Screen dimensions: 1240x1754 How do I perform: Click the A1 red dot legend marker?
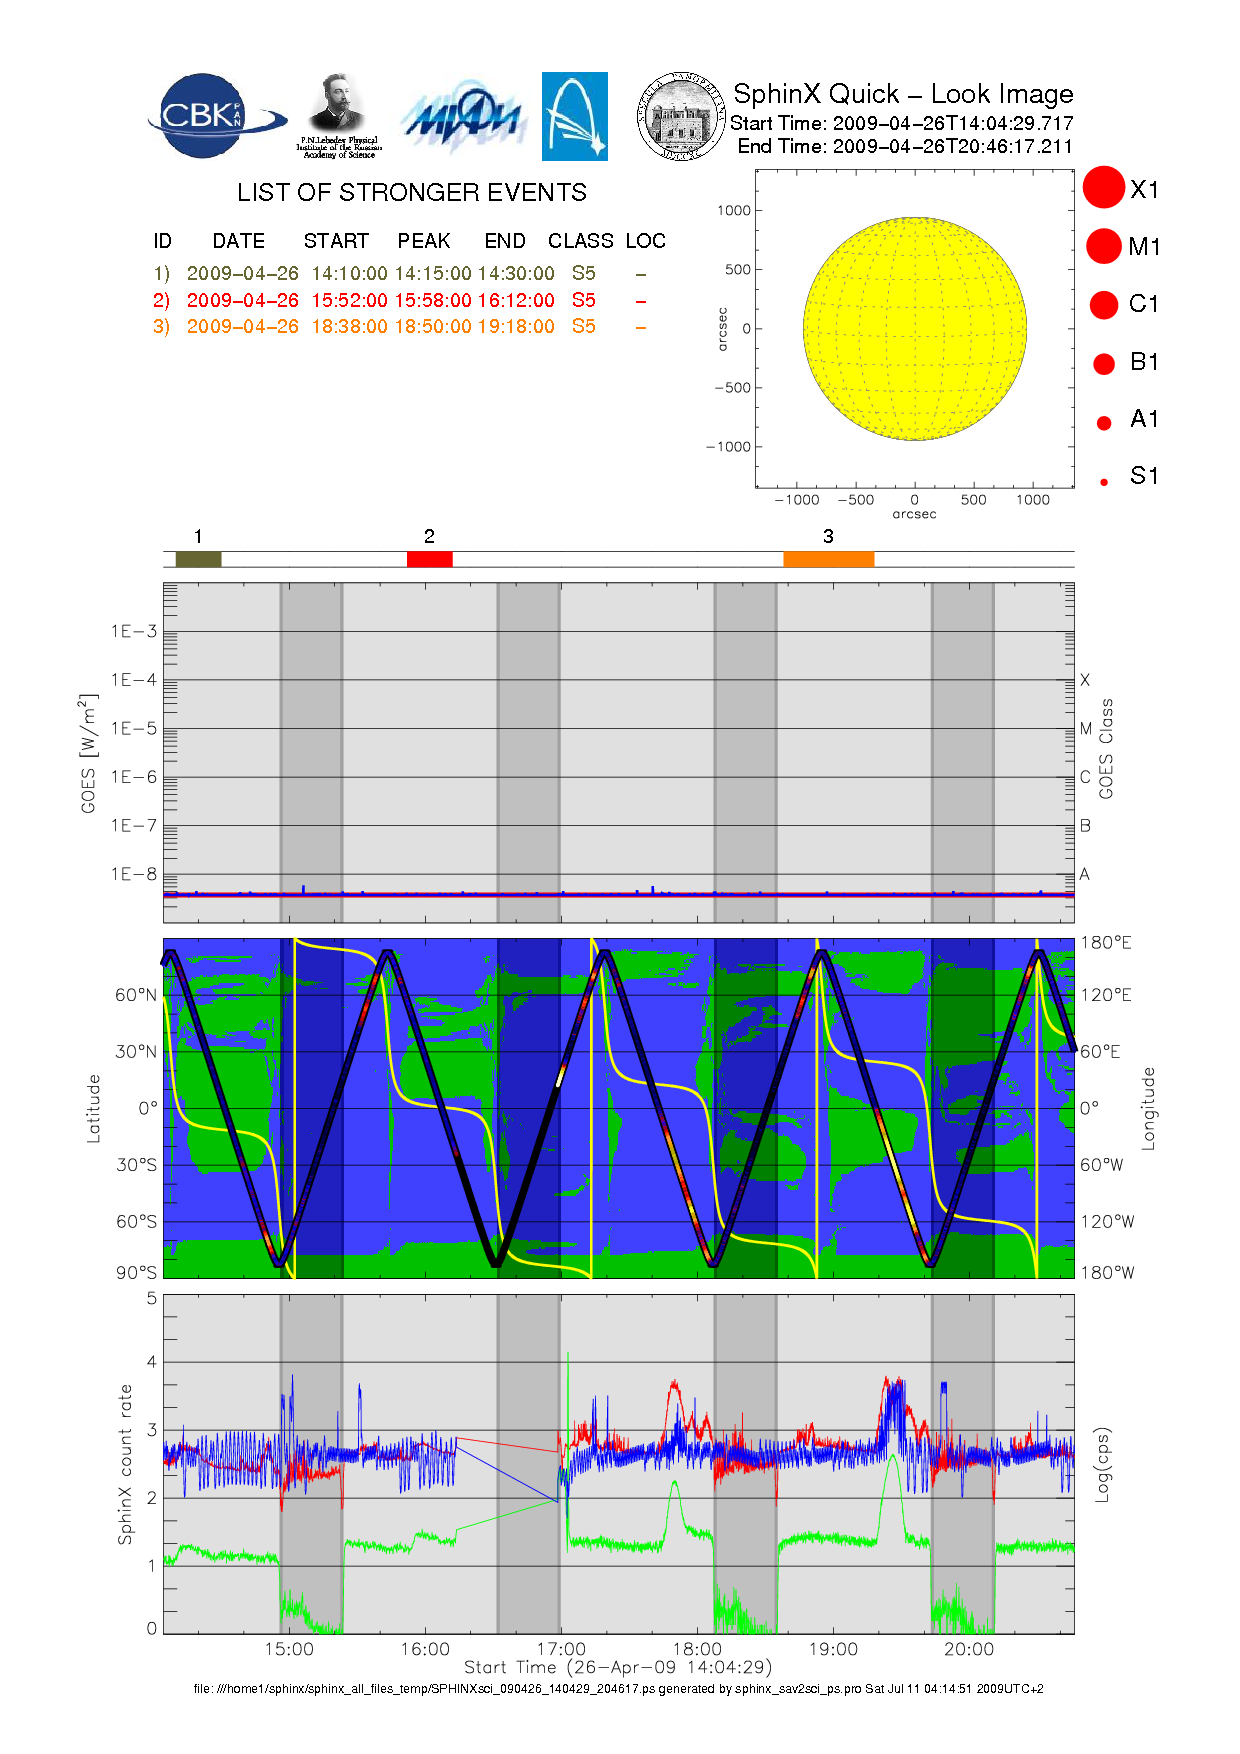(x=1104, y=423)
